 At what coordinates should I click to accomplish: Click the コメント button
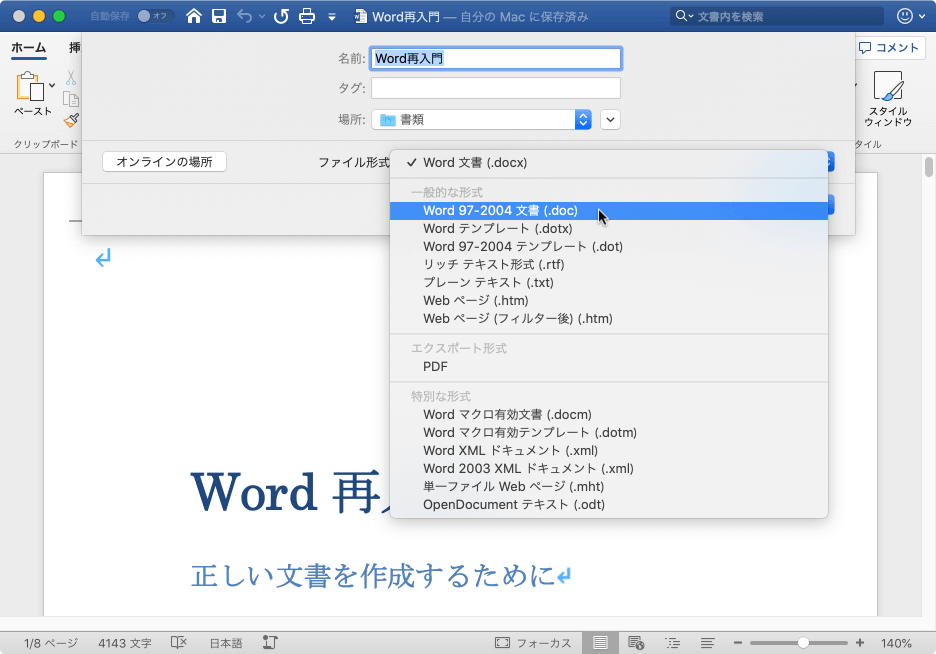[x=888, y=48]
